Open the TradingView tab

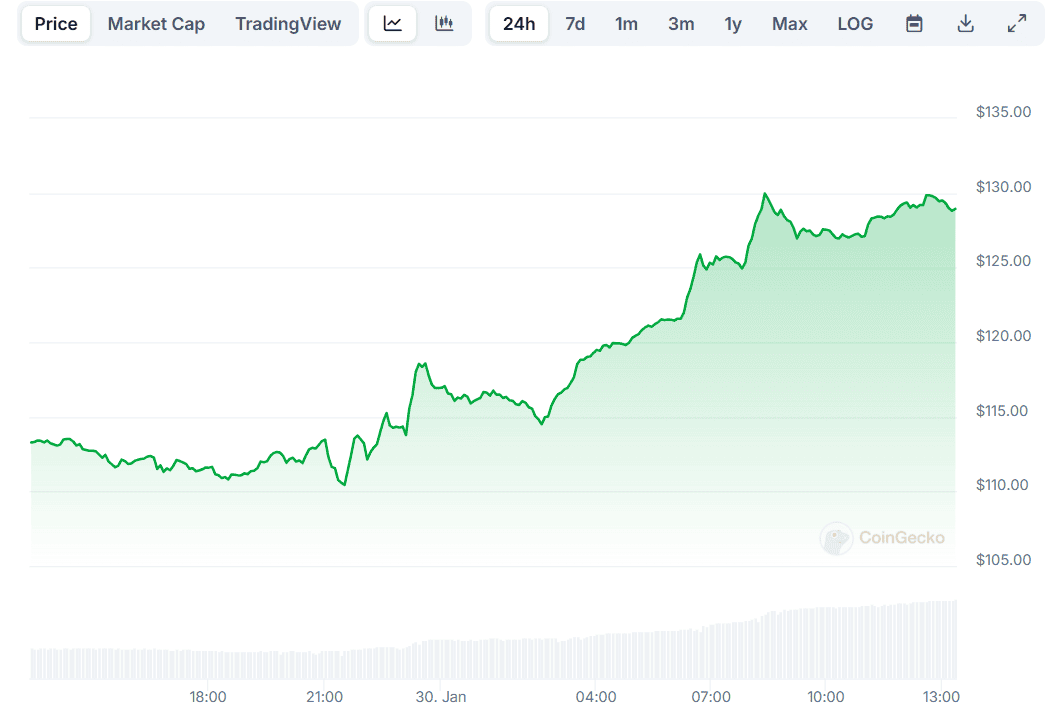[x=288, y=24]
